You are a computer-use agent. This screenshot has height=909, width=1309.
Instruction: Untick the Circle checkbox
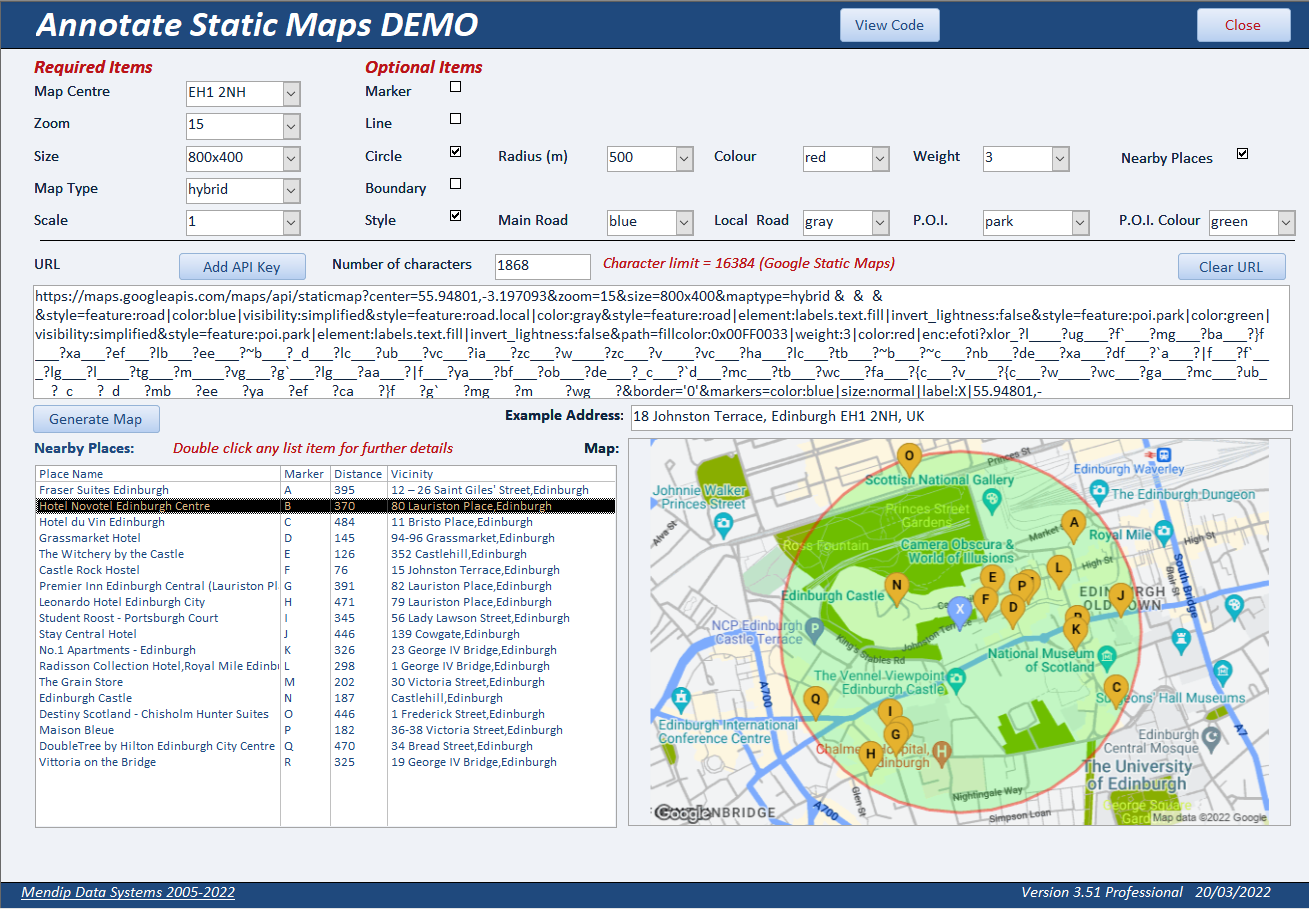(456, 152)
